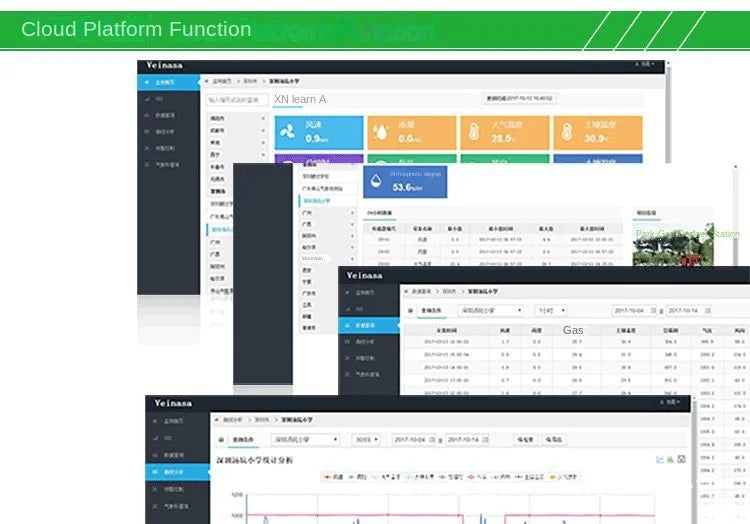Click the export button beside query button
The width and height of the screenshot is (750, 524).
point(553,439)
